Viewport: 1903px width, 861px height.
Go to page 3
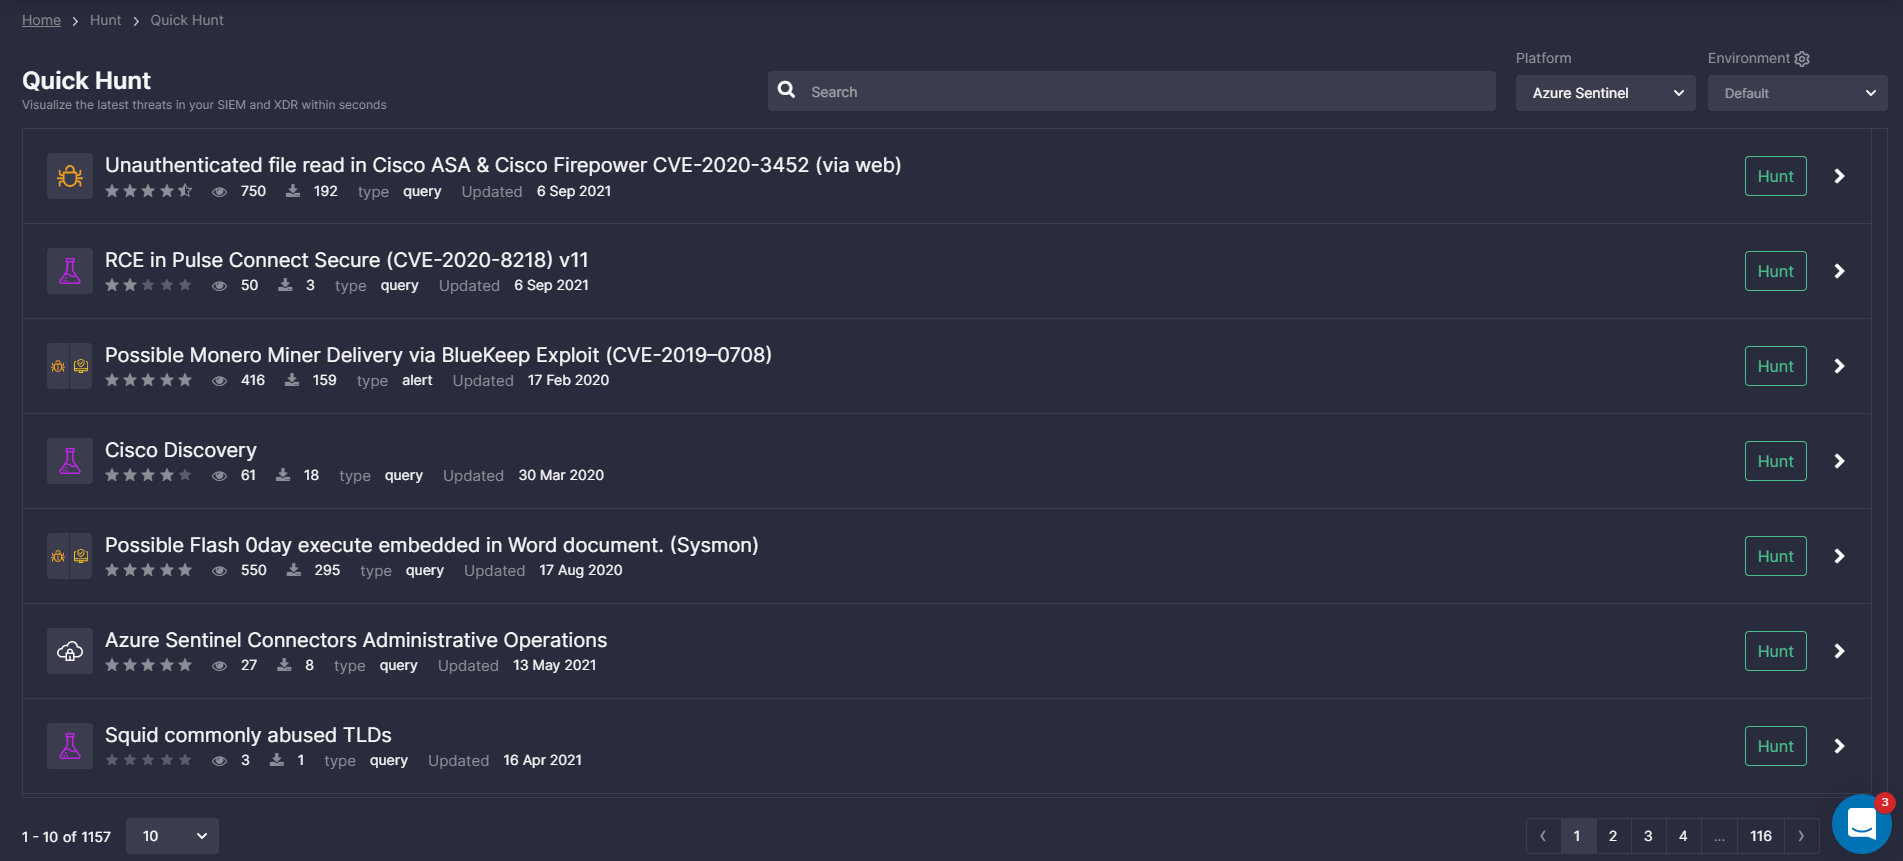point(1648,836)
